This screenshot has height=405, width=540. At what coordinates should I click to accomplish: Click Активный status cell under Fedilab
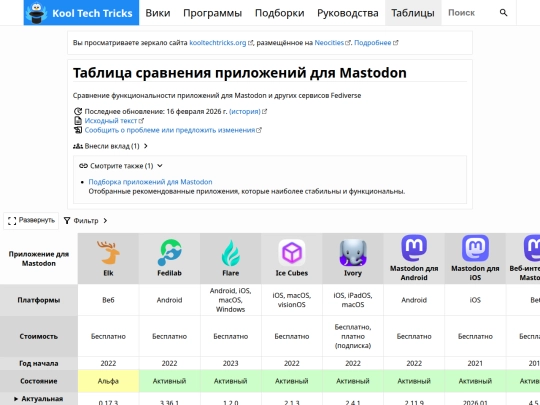point(169,381)
